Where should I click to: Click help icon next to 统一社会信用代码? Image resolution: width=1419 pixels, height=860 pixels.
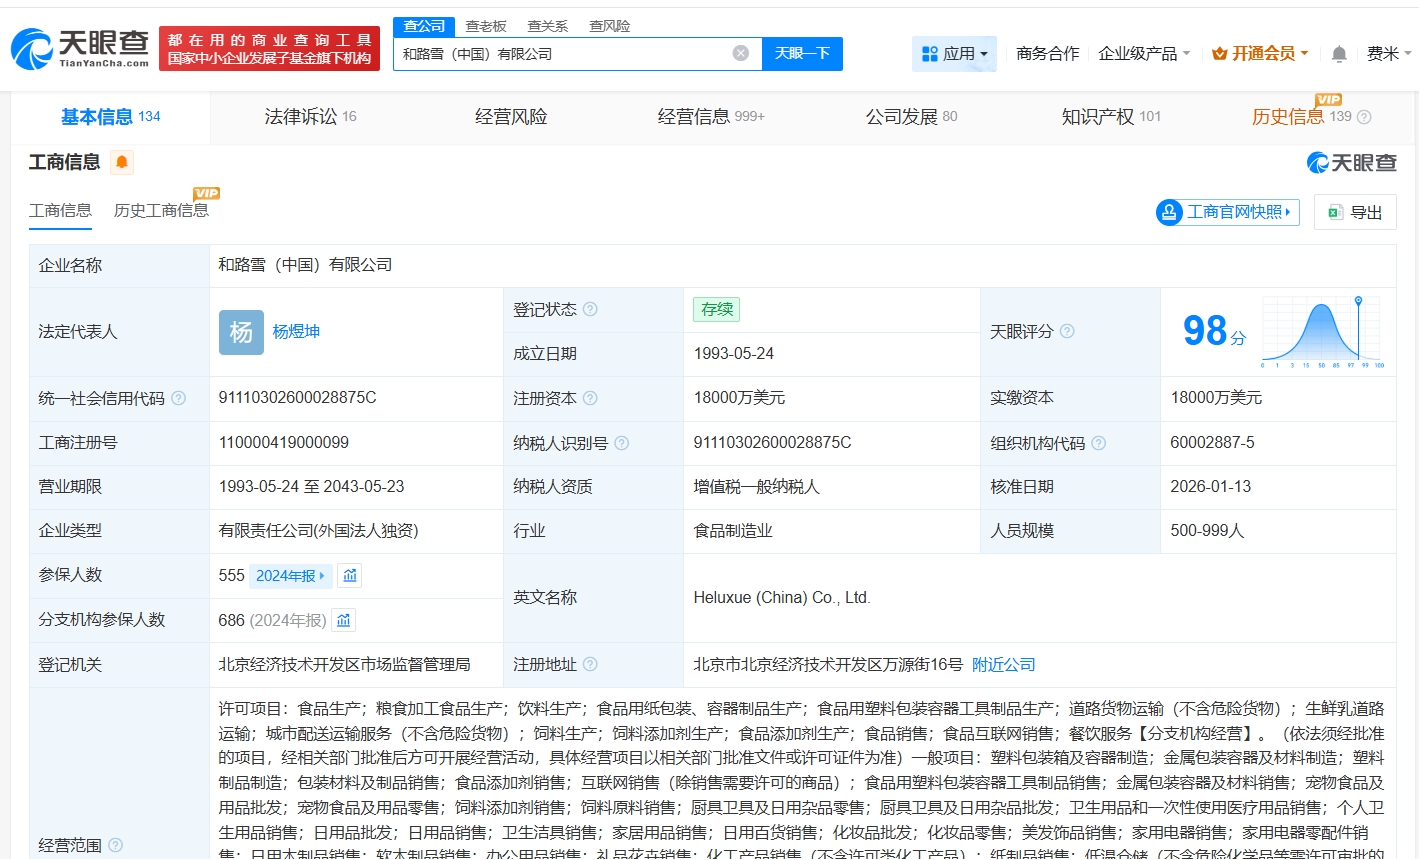point(178,398)
